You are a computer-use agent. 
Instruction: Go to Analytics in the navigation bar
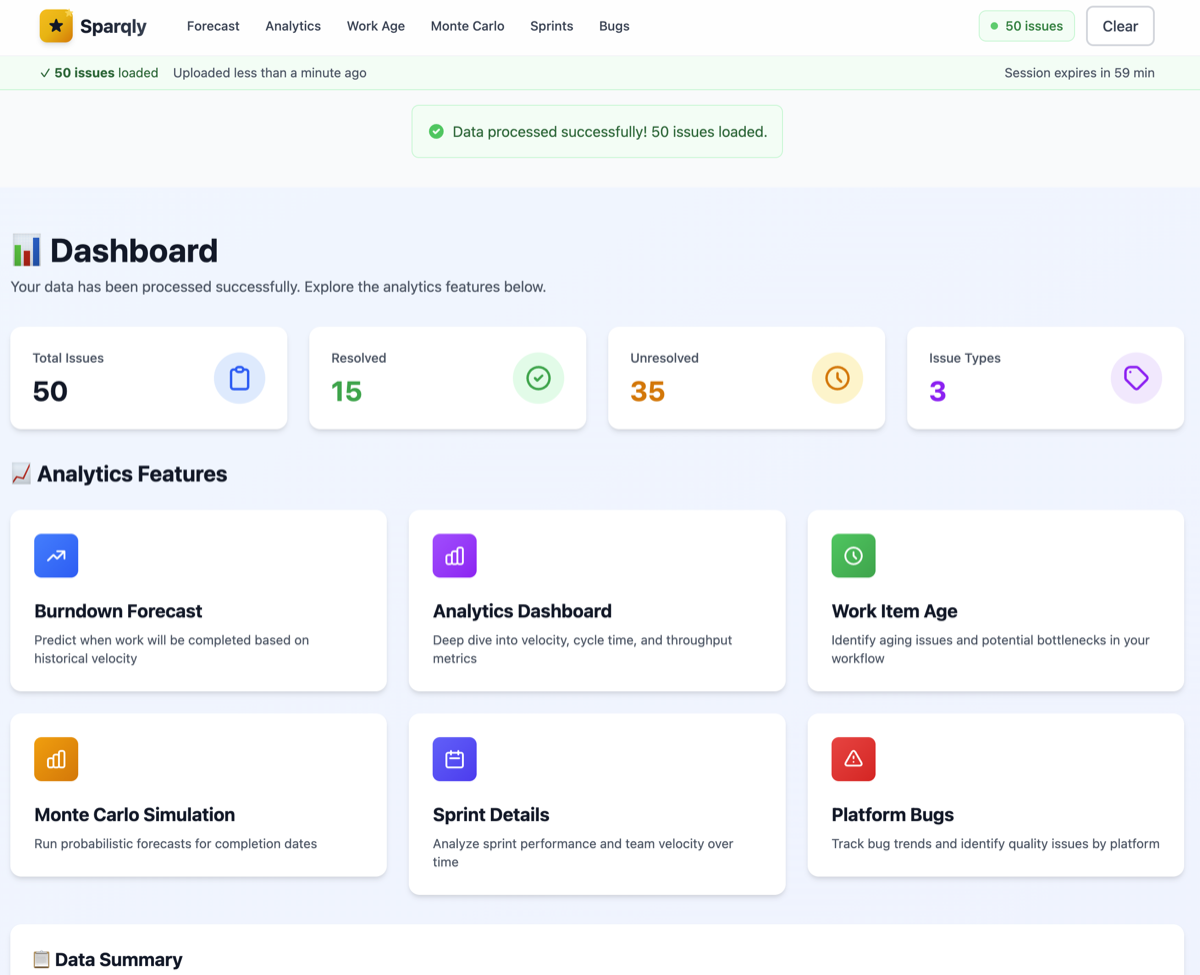click(293, 26)
